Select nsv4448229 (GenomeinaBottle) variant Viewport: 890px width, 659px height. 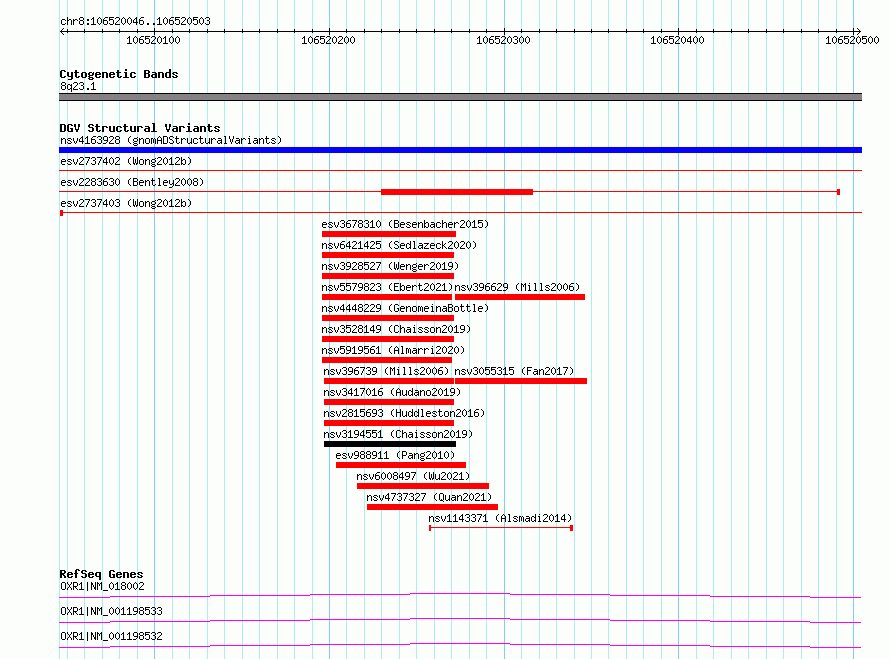coord(405,308)
